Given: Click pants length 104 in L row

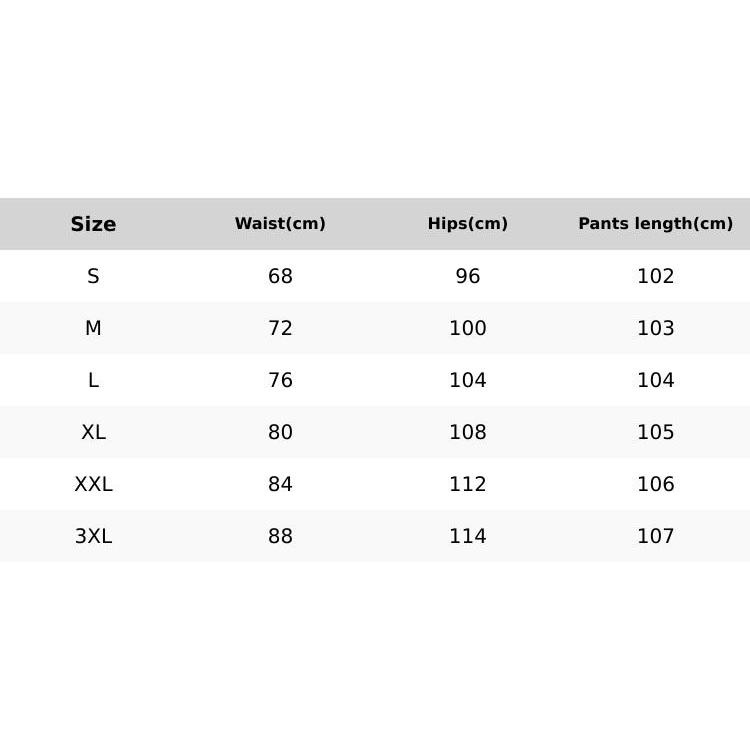Looking at the screenshot, I should point(656,380).
